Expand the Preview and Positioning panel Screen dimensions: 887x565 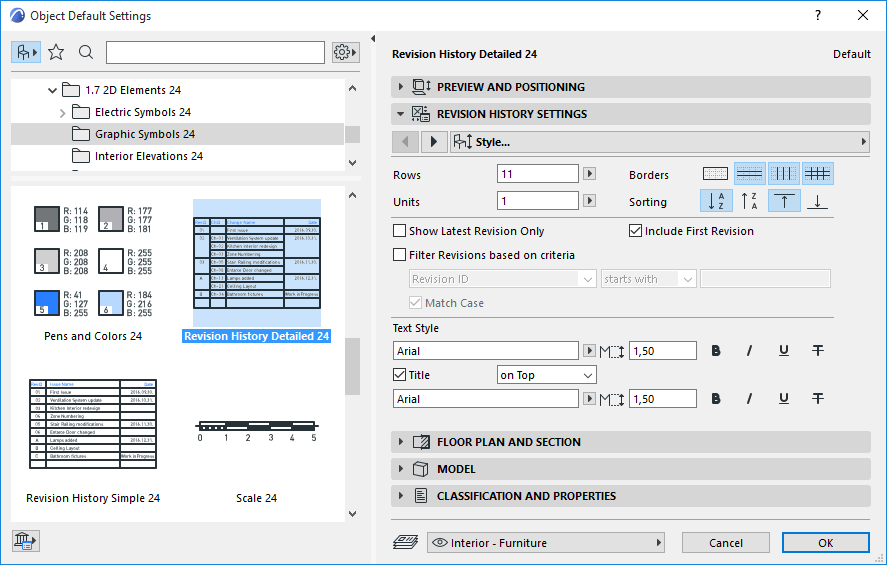click(x=510, y=87)
